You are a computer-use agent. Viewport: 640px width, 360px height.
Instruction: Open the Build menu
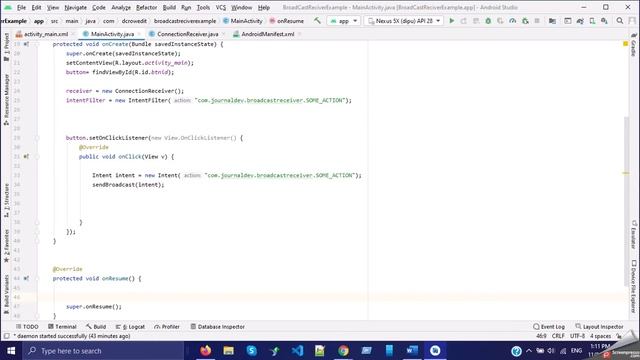(169, 7)
